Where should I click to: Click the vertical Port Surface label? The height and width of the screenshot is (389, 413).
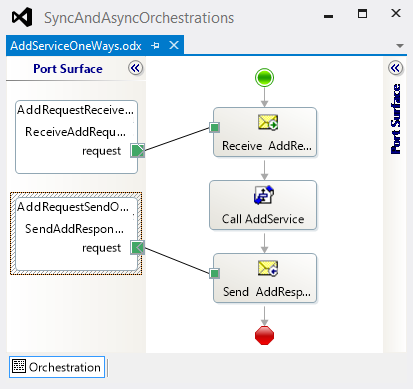(x=396, y=119)
